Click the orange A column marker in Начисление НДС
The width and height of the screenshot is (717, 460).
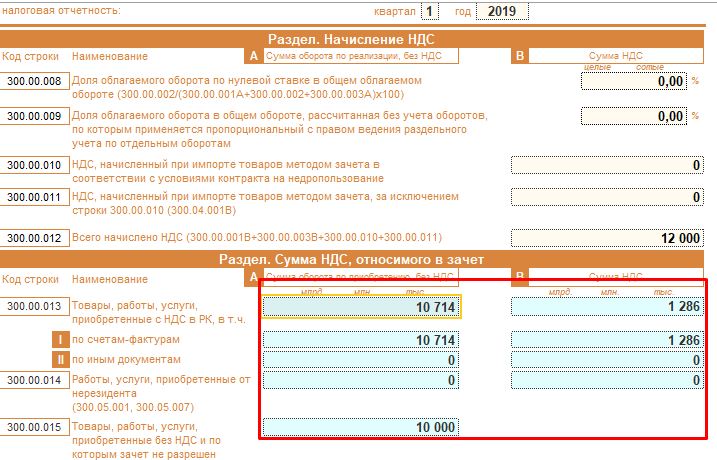point(254,56)
